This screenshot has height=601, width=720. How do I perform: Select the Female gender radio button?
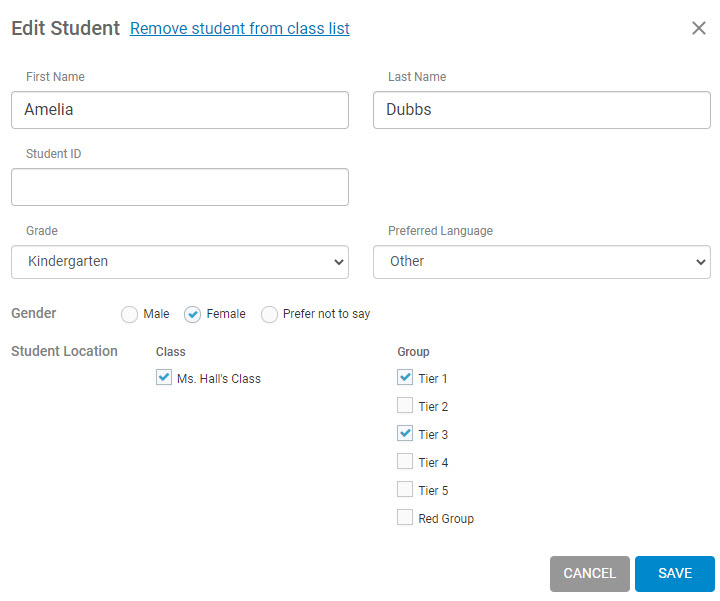coord(192,315)
